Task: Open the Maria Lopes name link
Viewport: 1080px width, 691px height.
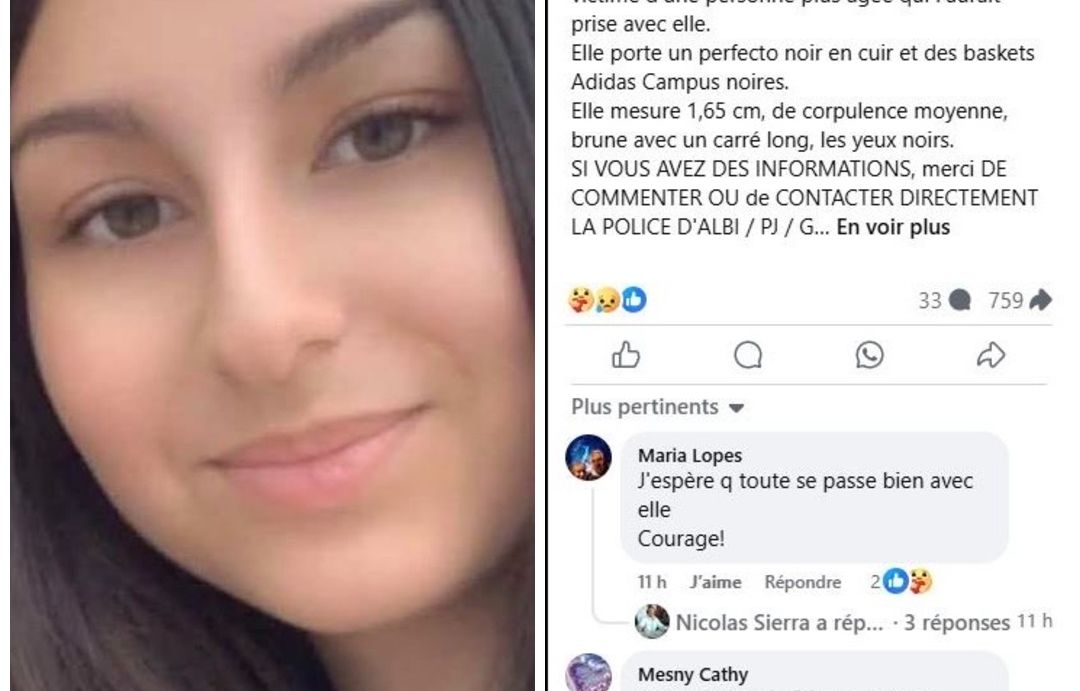Action: click(x=689, y=455)
